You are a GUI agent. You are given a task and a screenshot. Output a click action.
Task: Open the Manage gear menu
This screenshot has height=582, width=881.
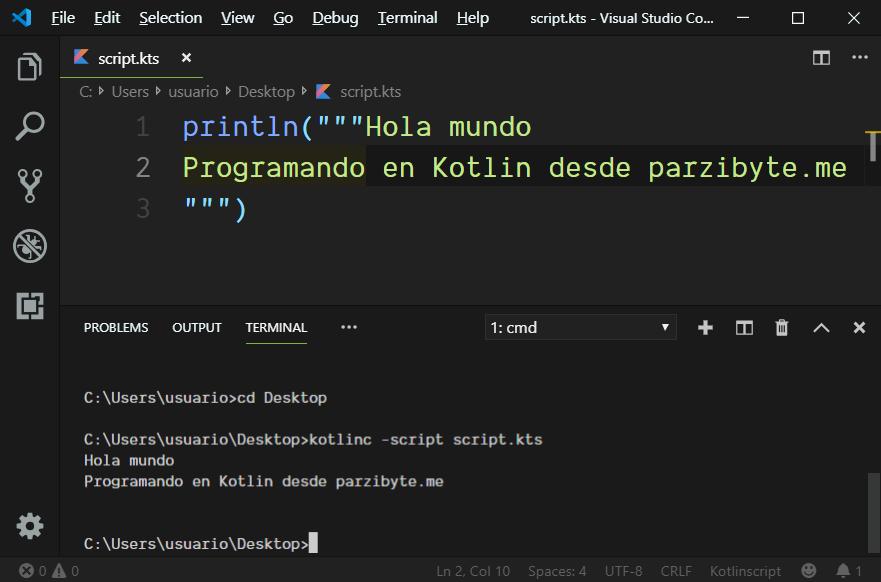pyautogui.click(x=30, y=526)
